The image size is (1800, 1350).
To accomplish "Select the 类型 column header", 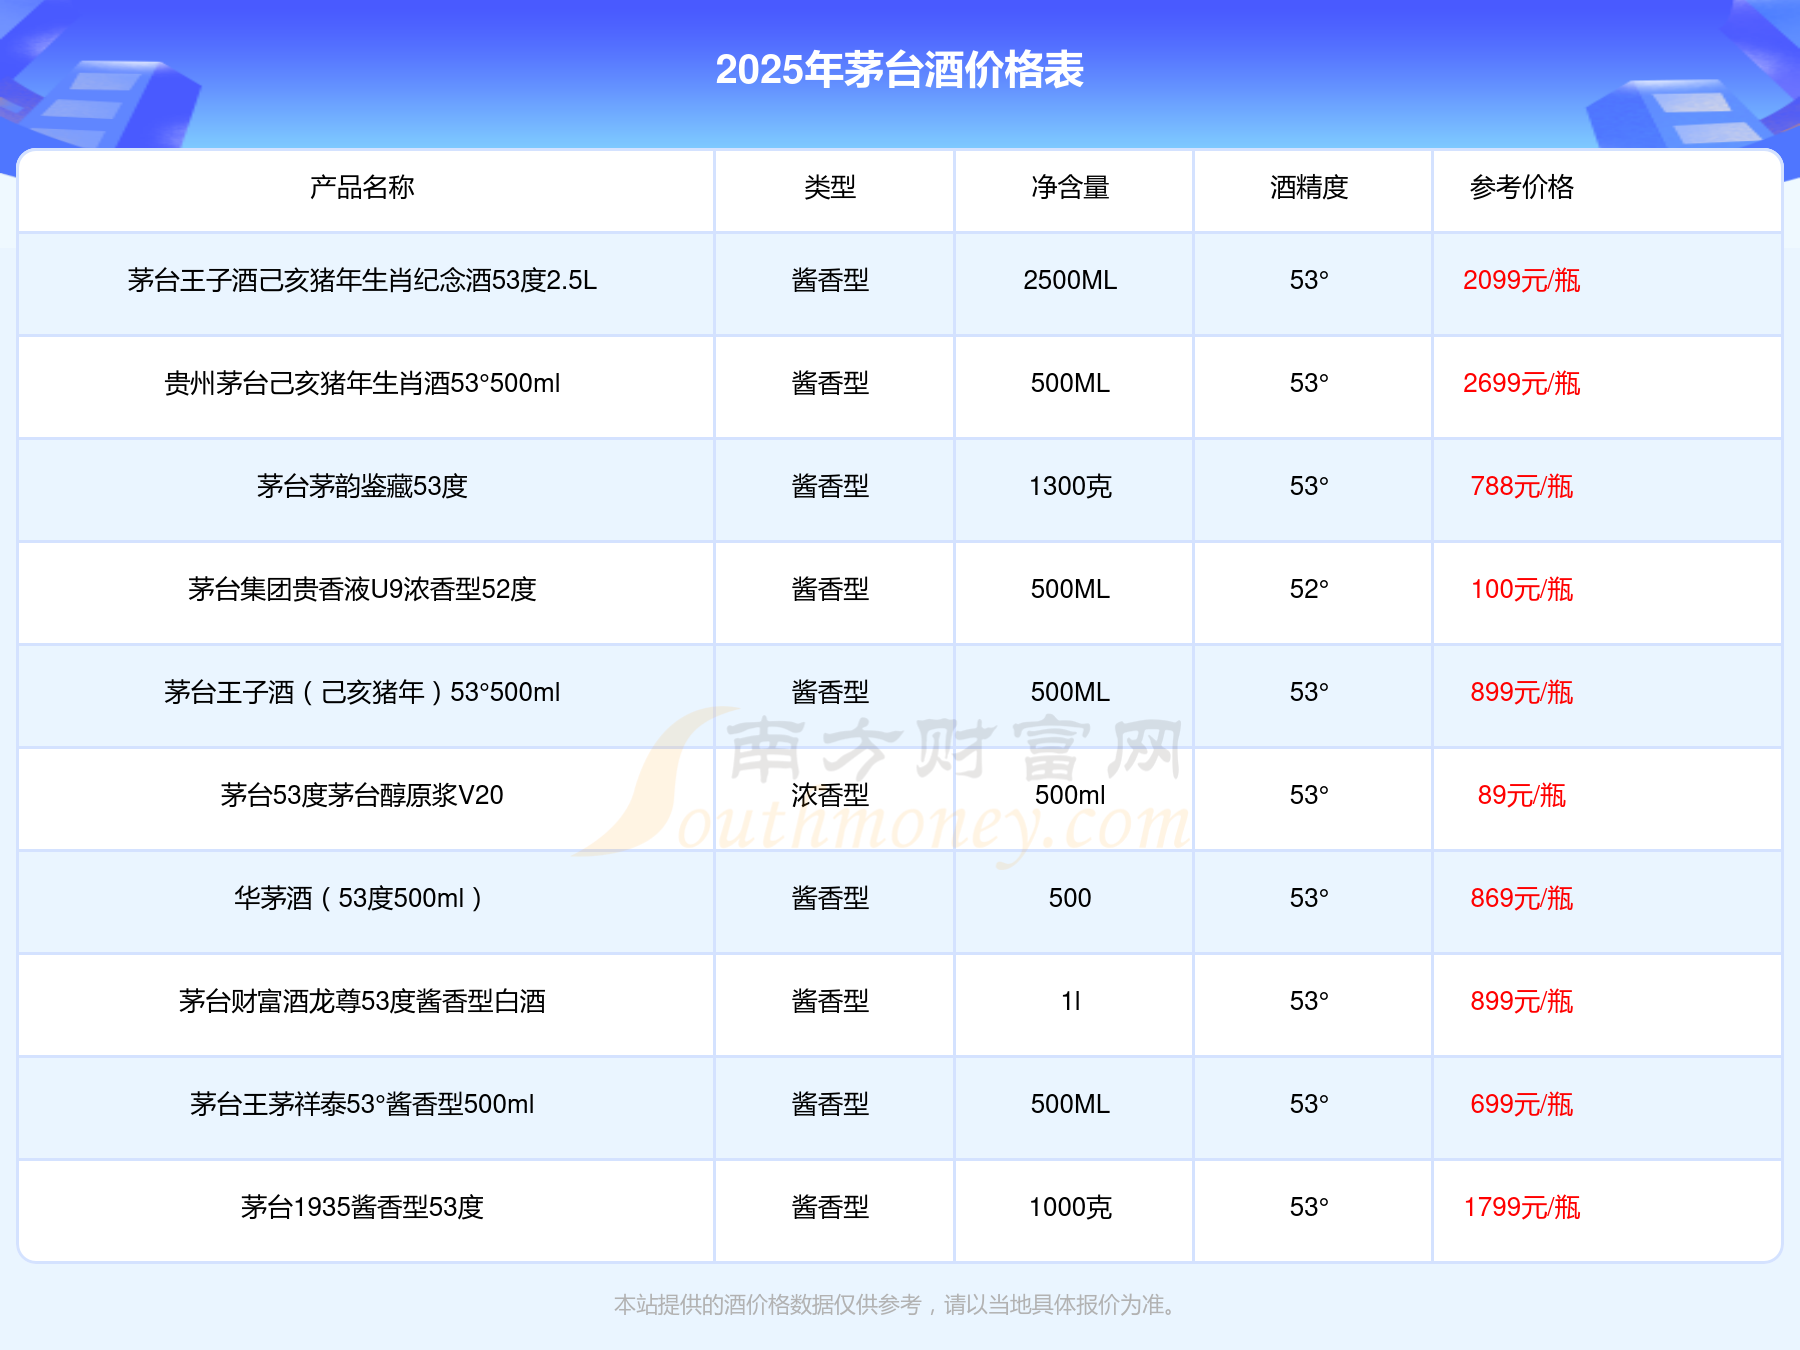I will tap(830, 187).
